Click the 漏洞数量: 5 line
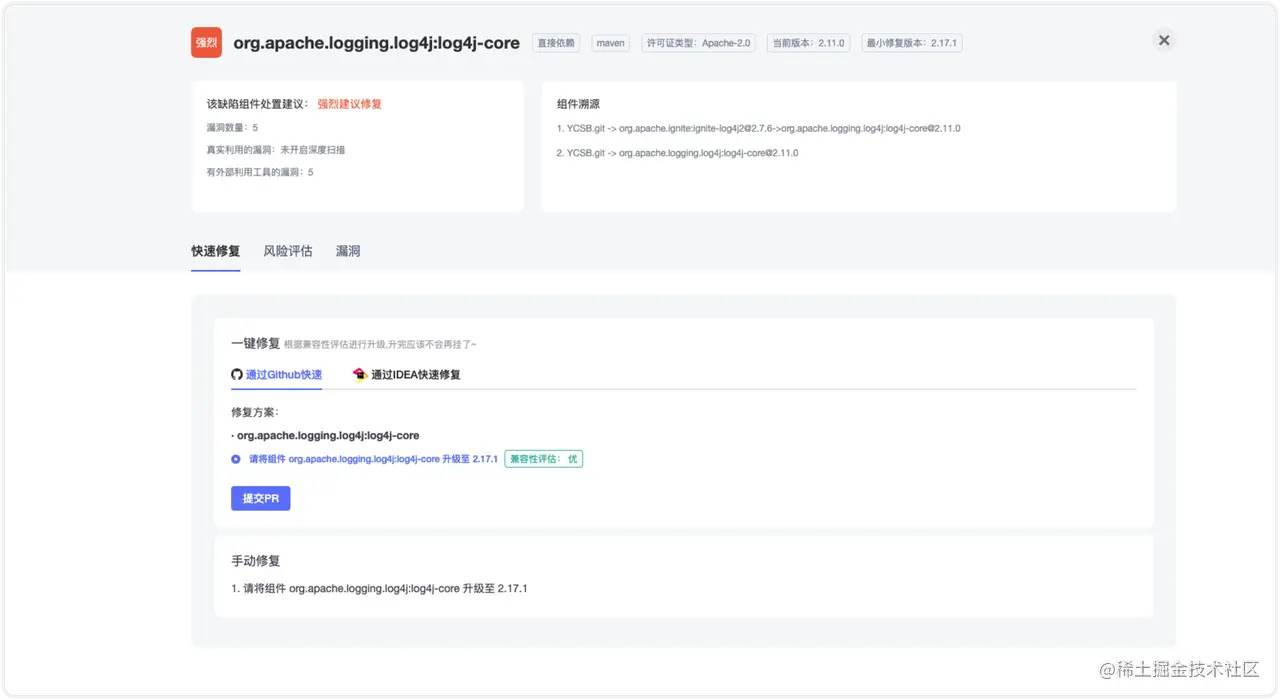1280x700 pixels. pyautogui.click(x=232, y=128)
